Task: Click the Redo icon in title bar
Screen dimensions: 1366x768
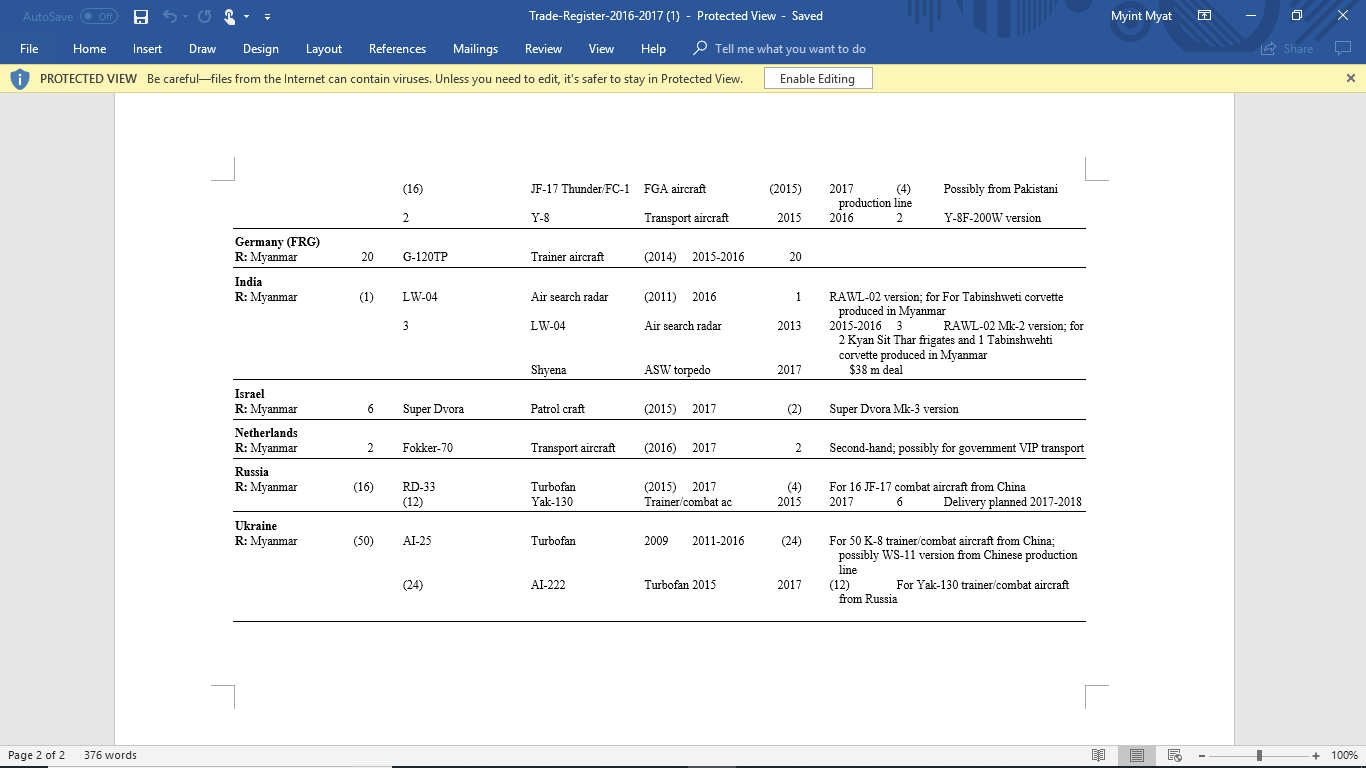Action: point(205,16)
